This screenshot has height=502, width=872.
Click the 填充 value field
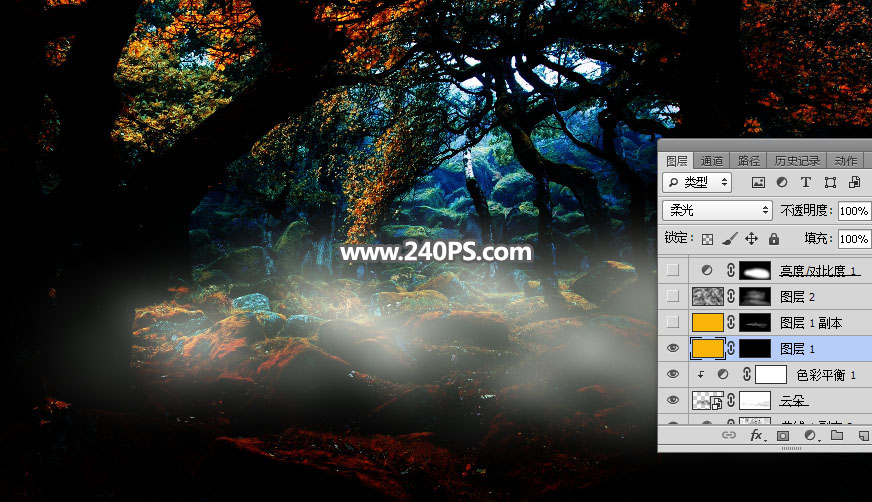click(x=854, y=239)
